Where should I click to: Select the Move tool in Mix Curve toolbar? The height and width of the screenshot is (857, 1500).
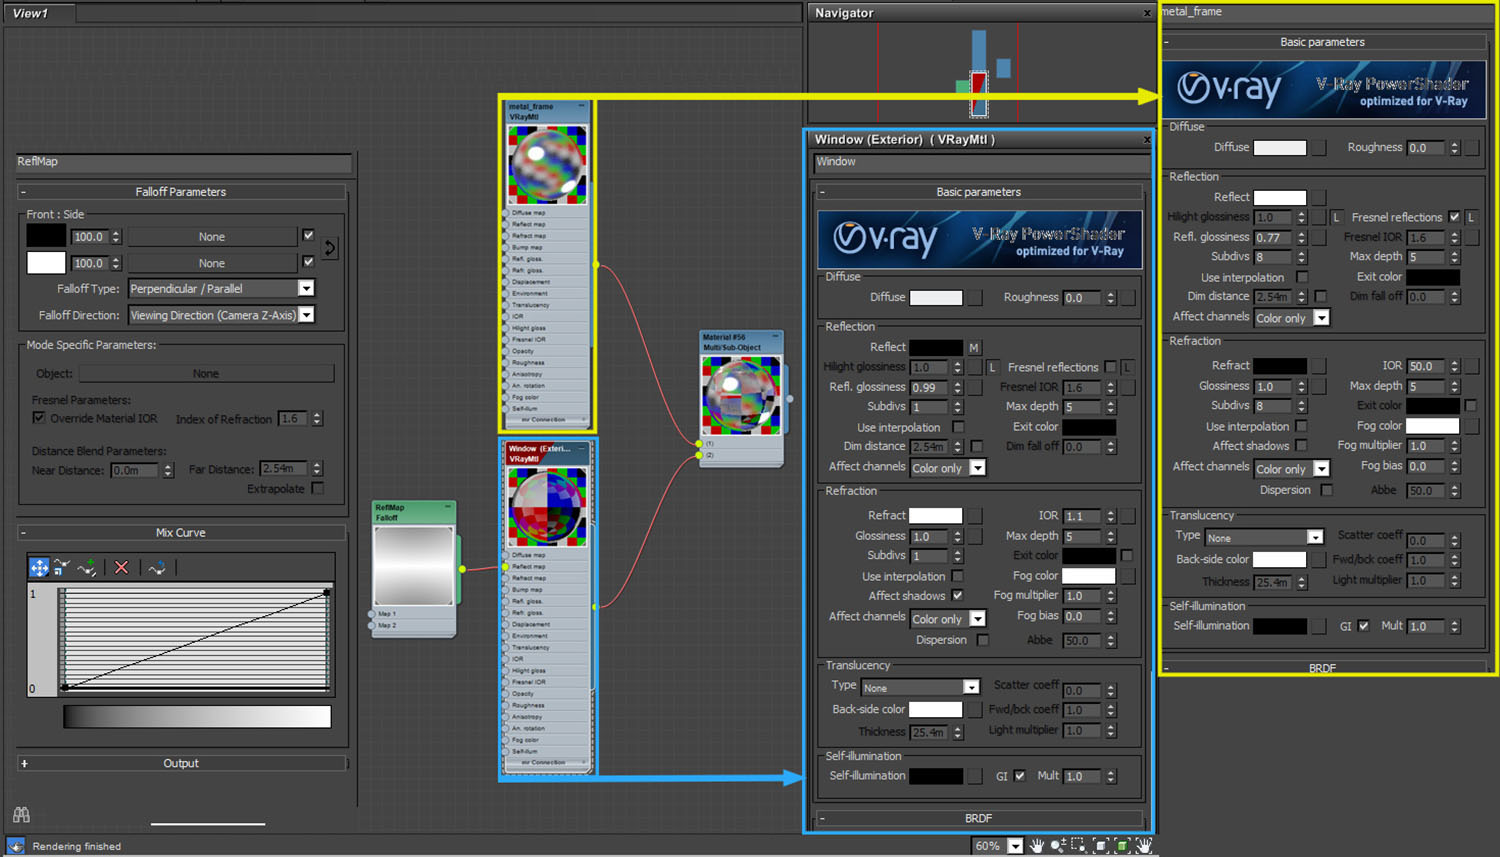[39, 568]
